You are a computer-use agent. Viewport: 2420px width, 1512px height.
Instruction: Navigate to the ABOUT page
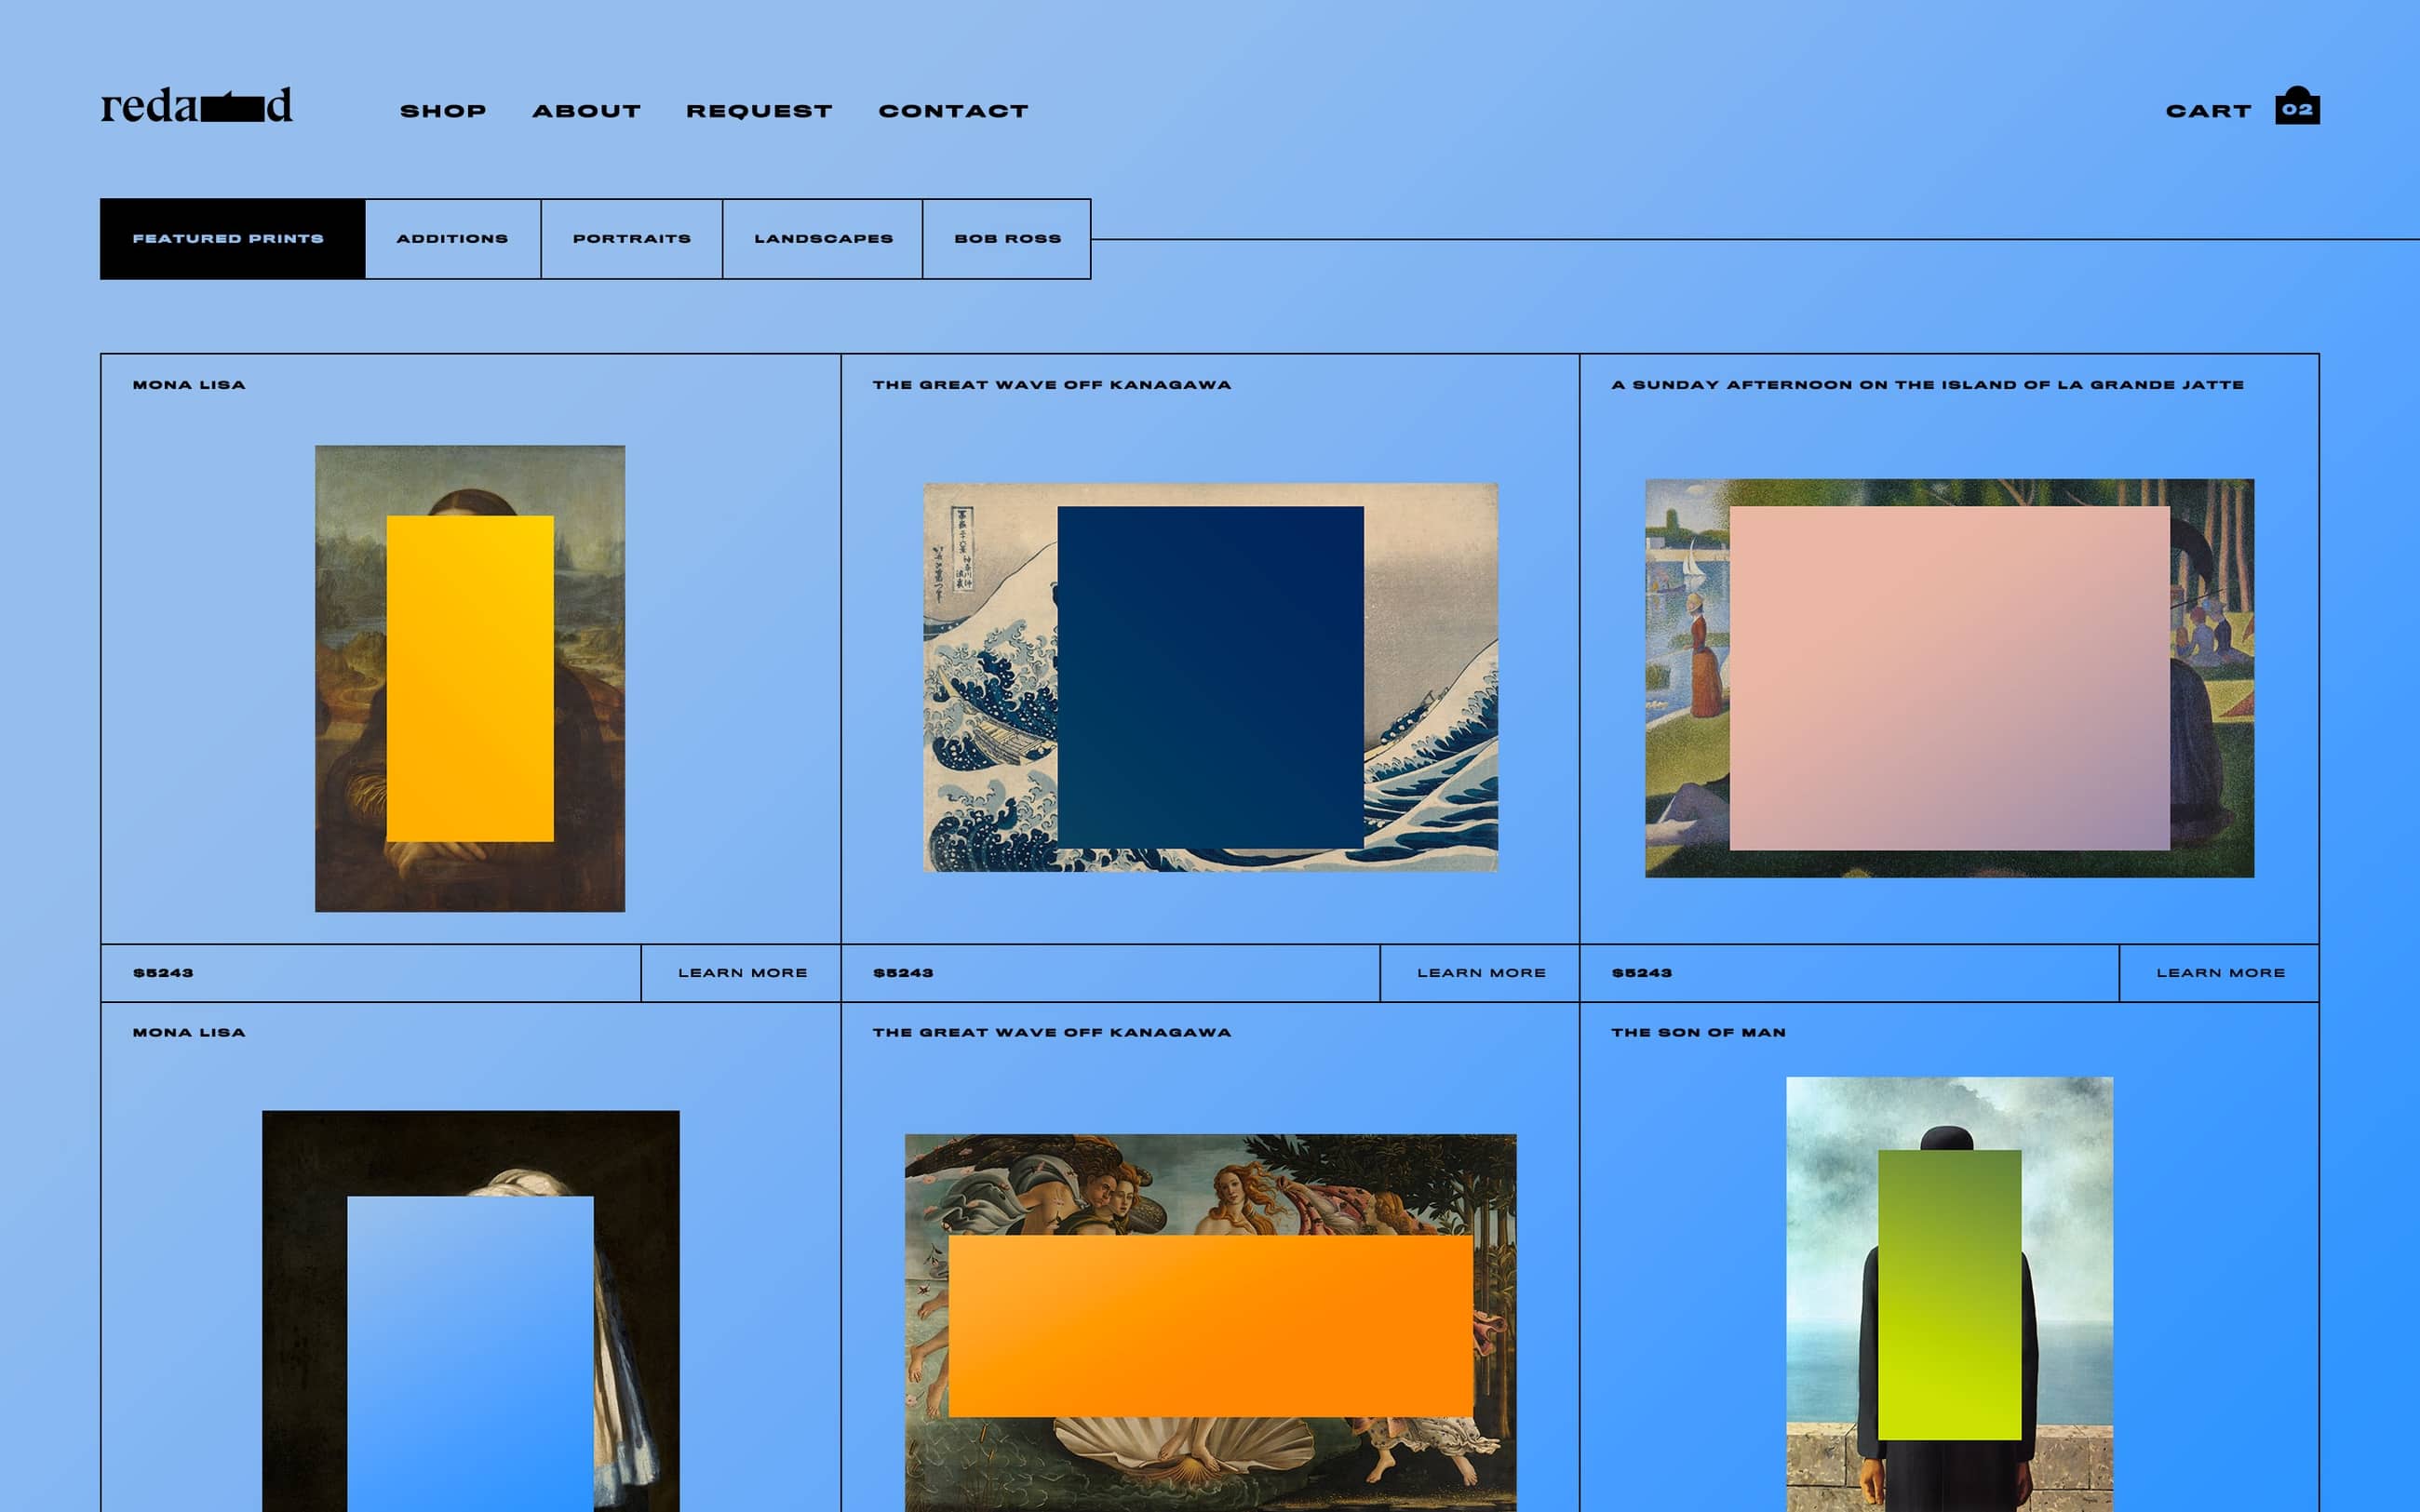[587, 110]
